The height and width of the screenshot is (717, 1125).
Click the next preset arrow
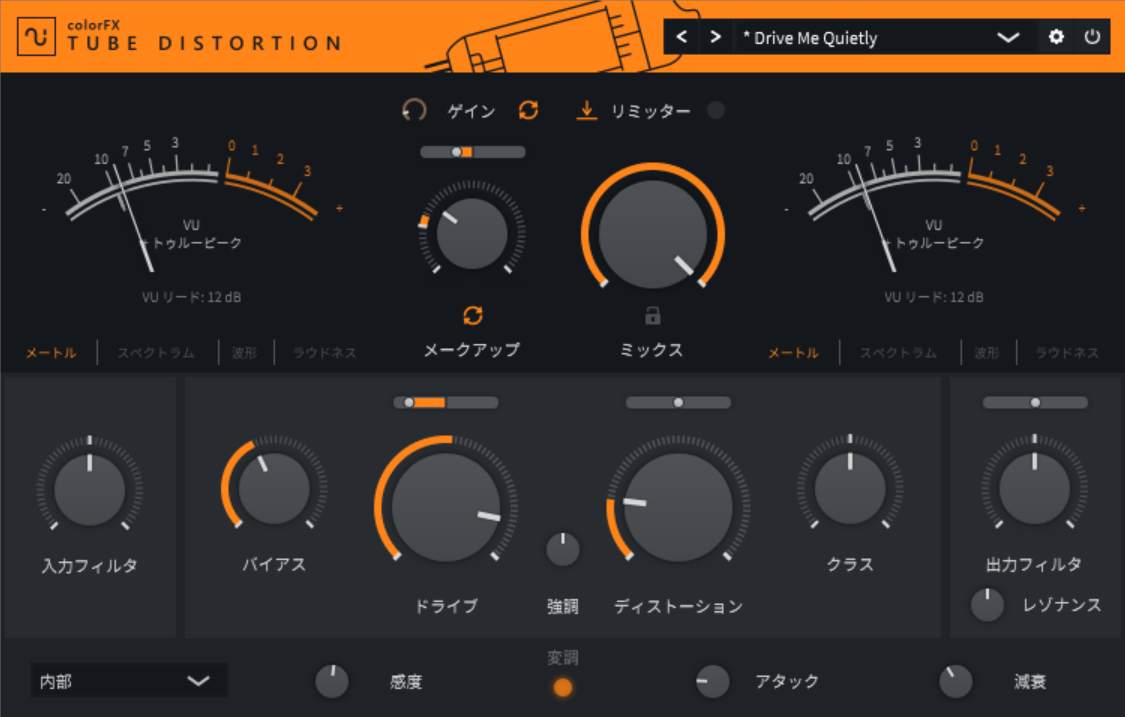point(715,38)
